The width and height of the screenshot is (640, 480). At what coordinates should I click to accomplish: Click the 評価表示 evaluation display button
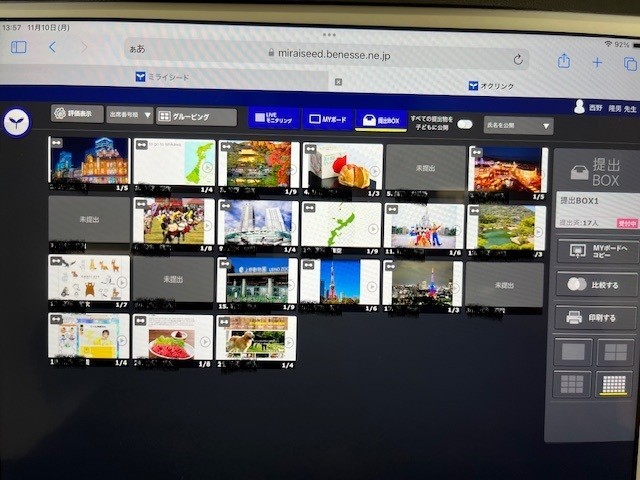click(78, 114)
